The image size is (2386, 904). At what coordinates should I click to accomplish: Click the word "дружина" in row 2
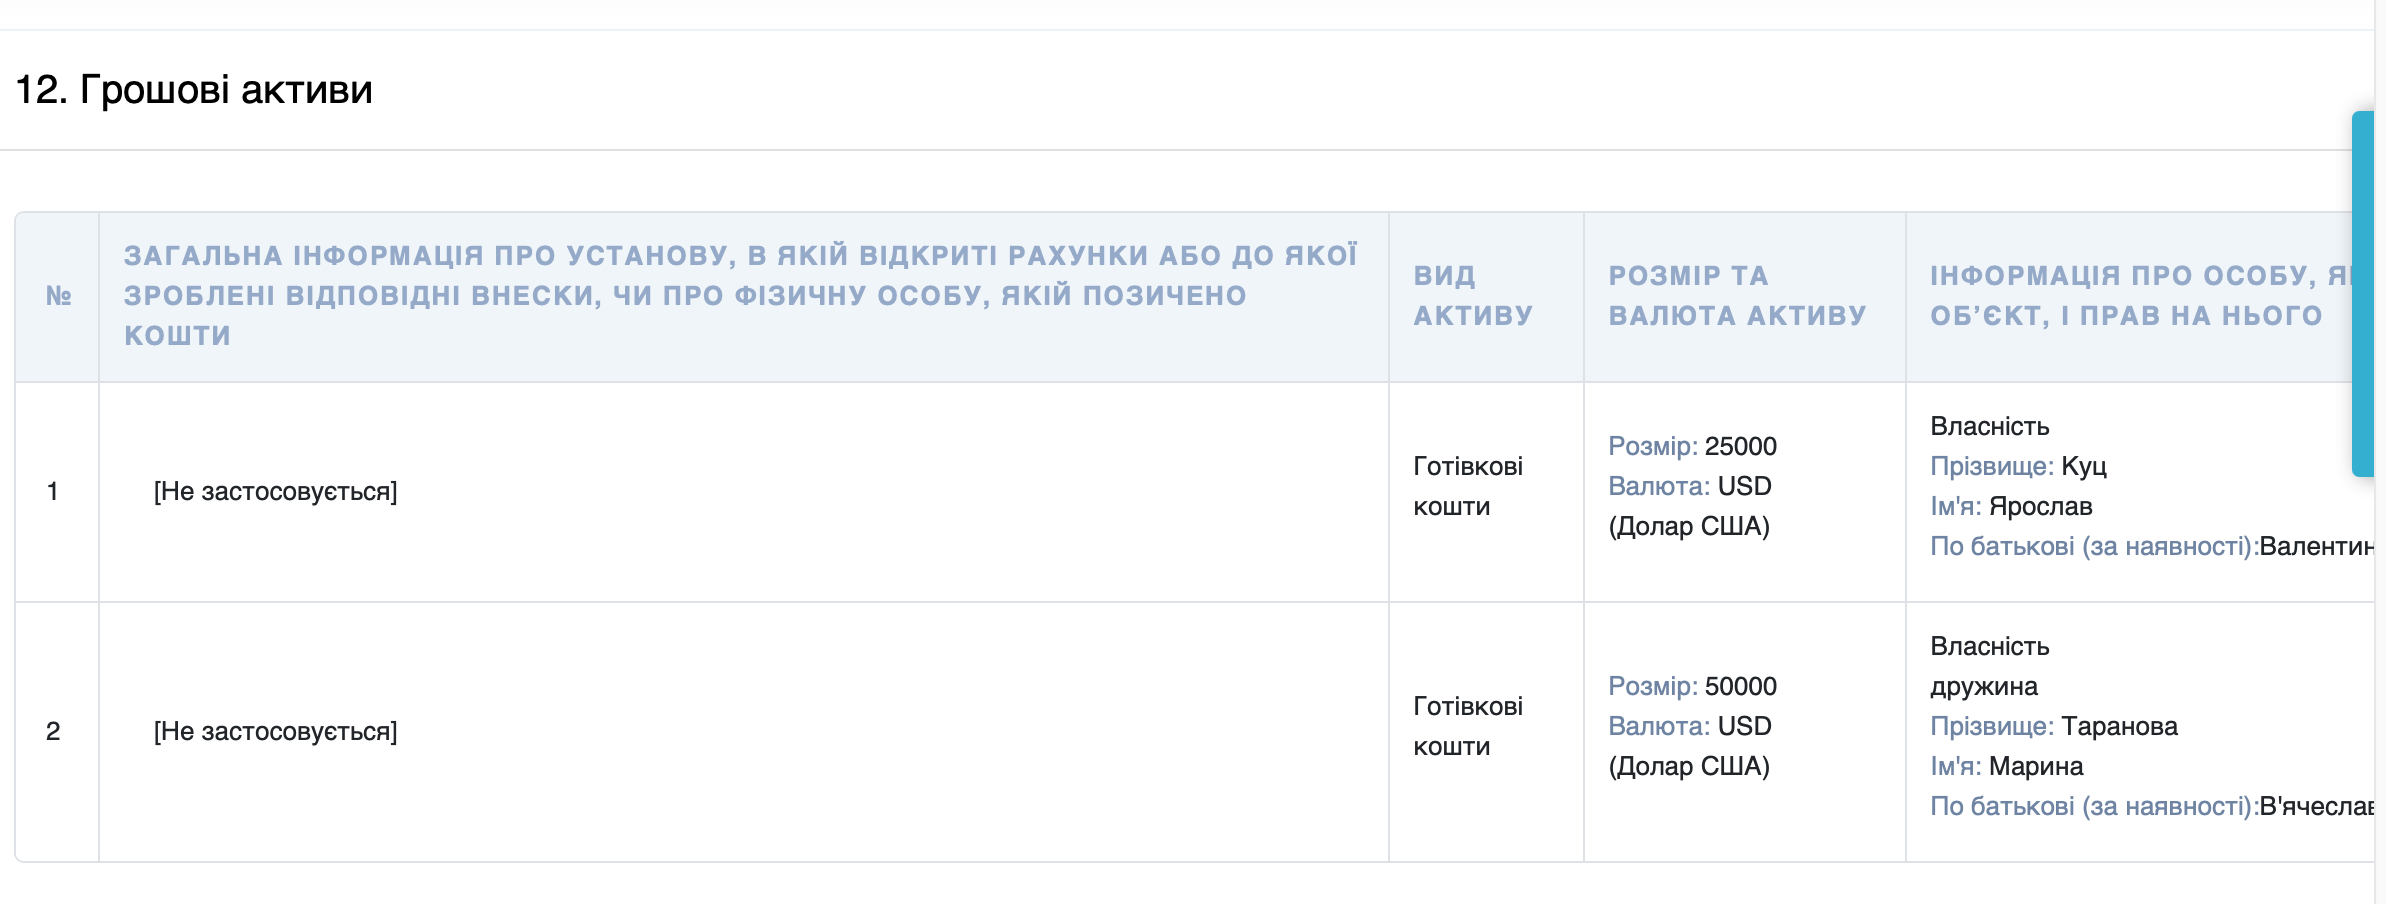(1983, 686)
